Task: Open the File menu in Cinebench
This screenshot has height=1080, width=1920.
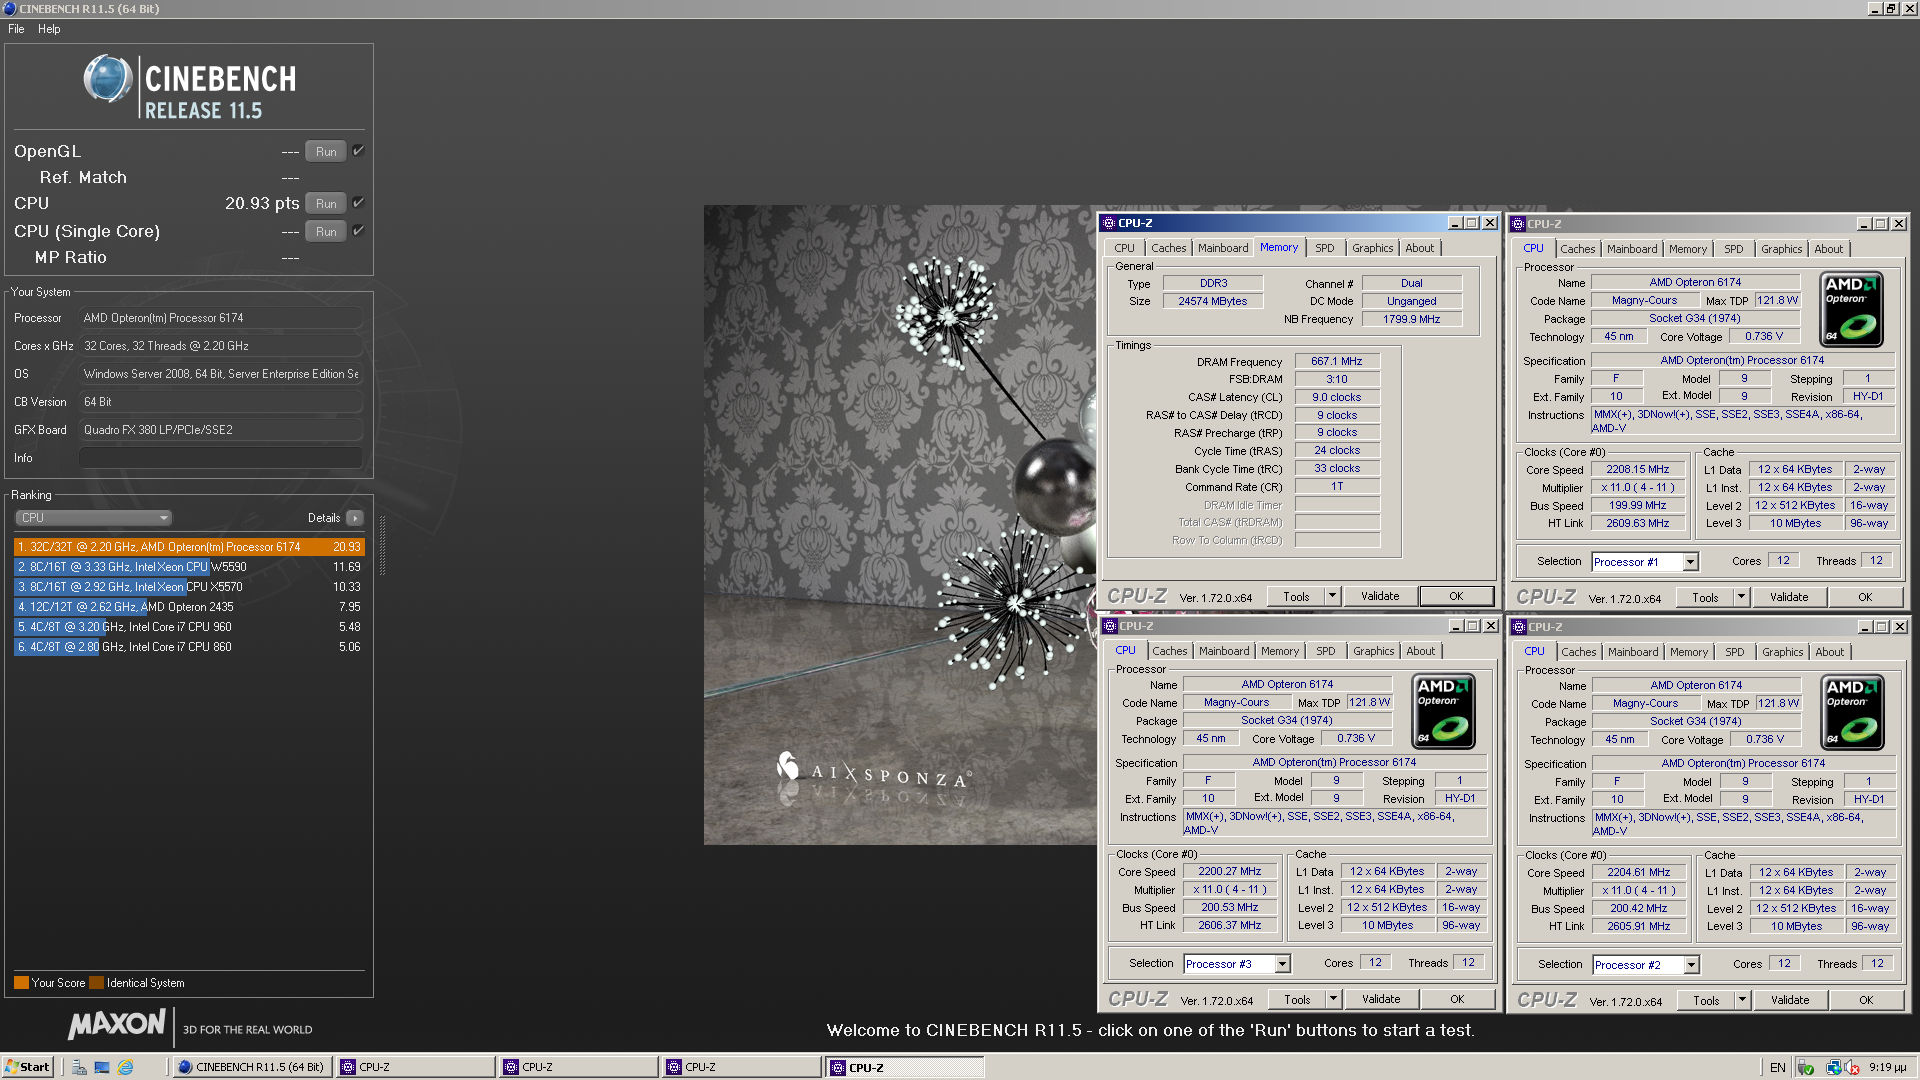Action: (x=16, y=29)
